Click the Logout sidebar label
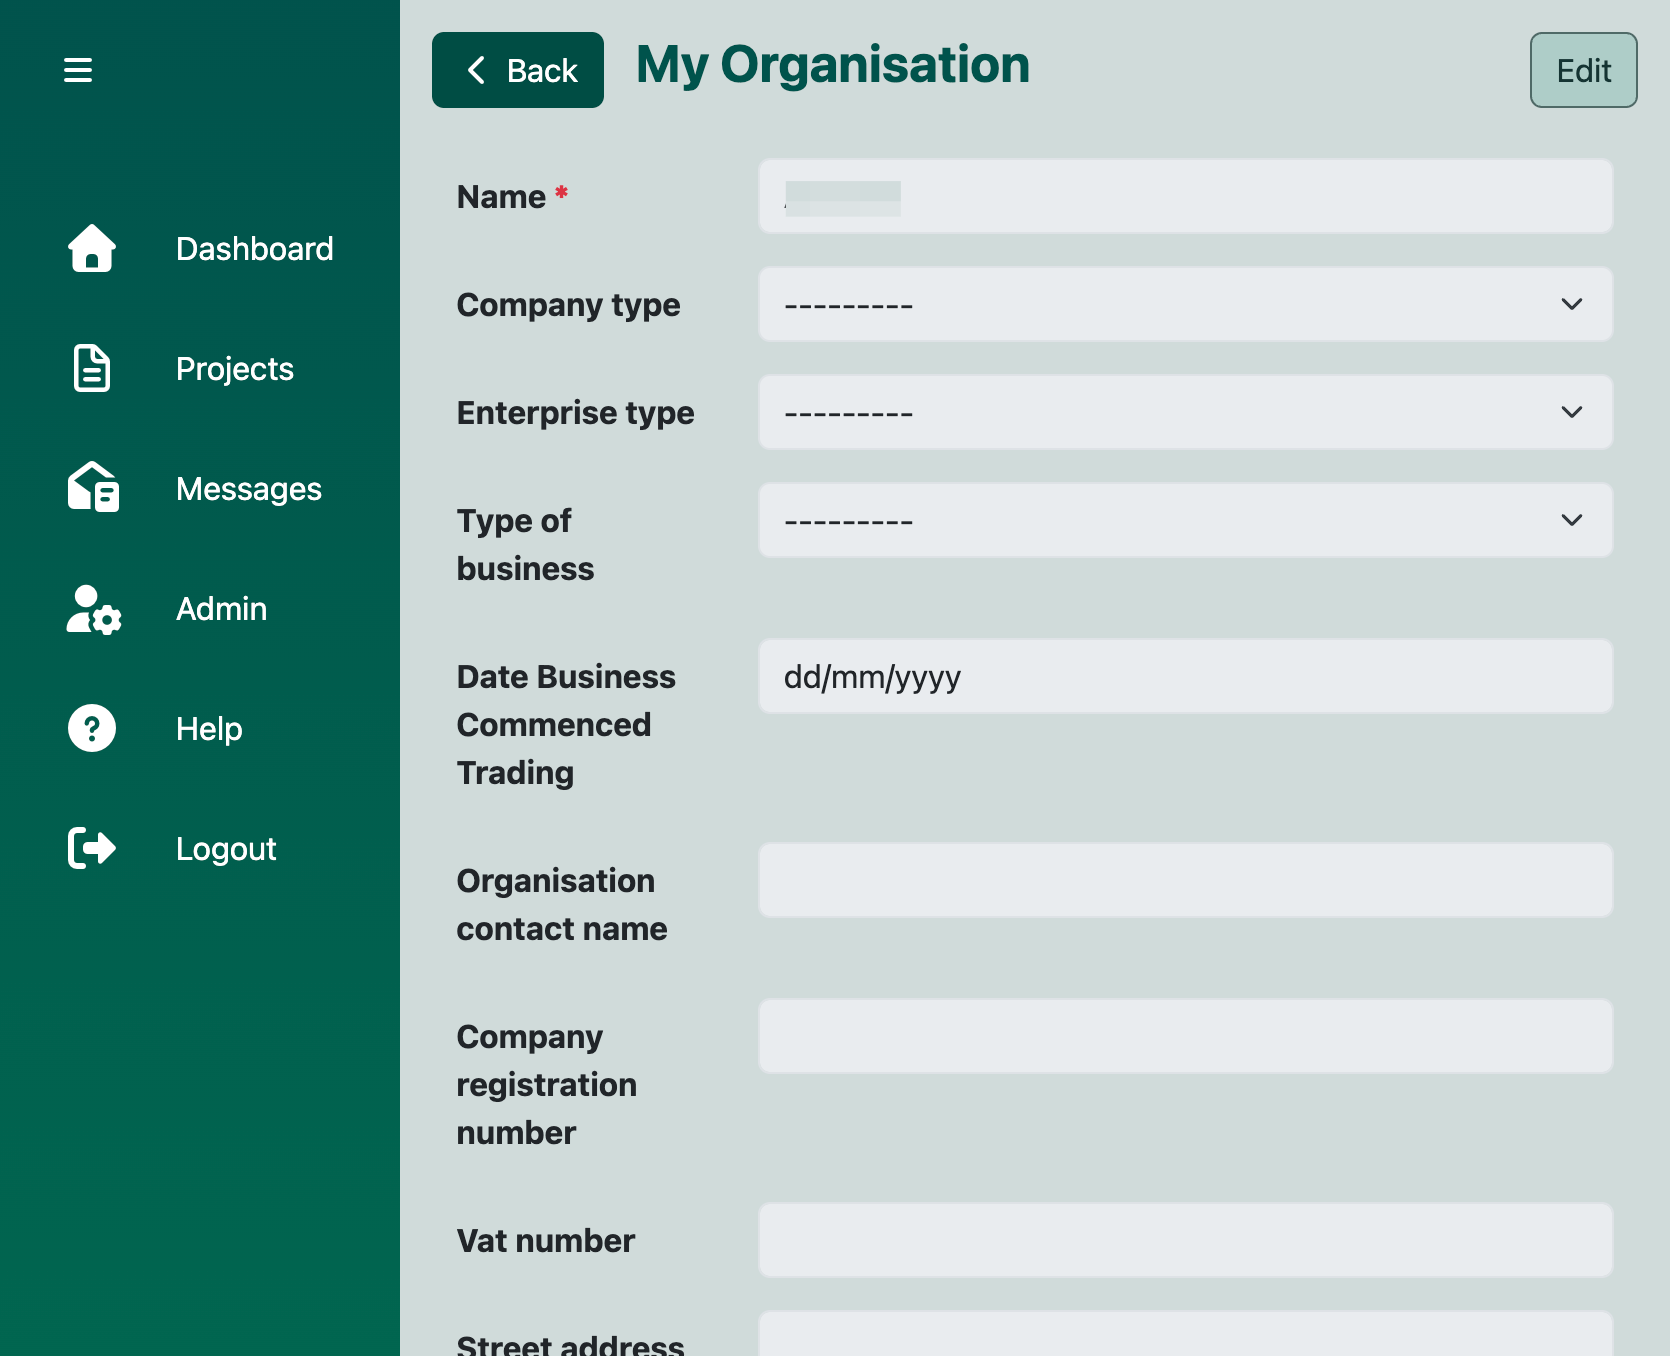The image size is (1670, 1356). coord(226,849)
